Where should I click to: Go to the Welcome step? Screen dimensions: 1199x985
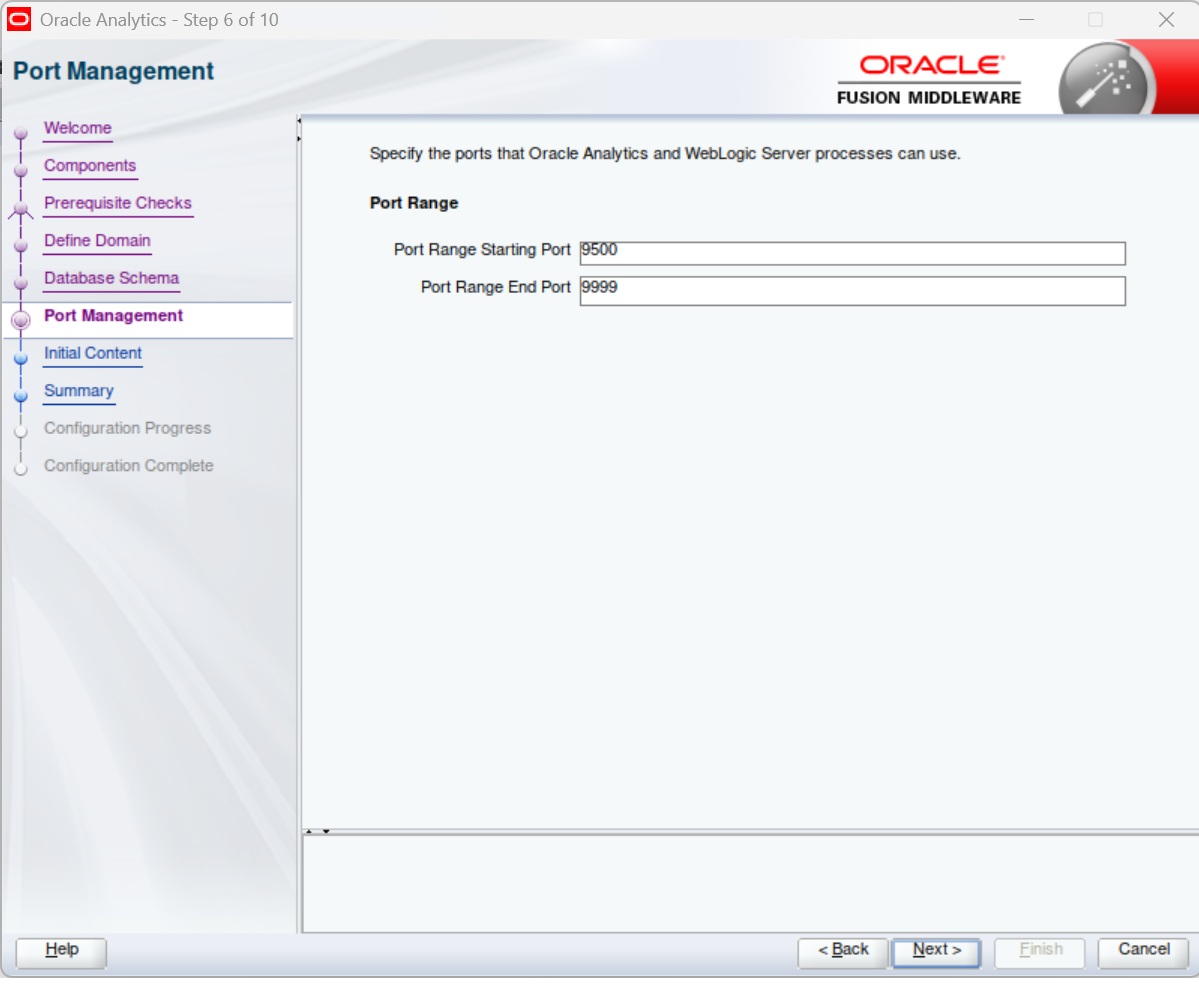[77, 128]
